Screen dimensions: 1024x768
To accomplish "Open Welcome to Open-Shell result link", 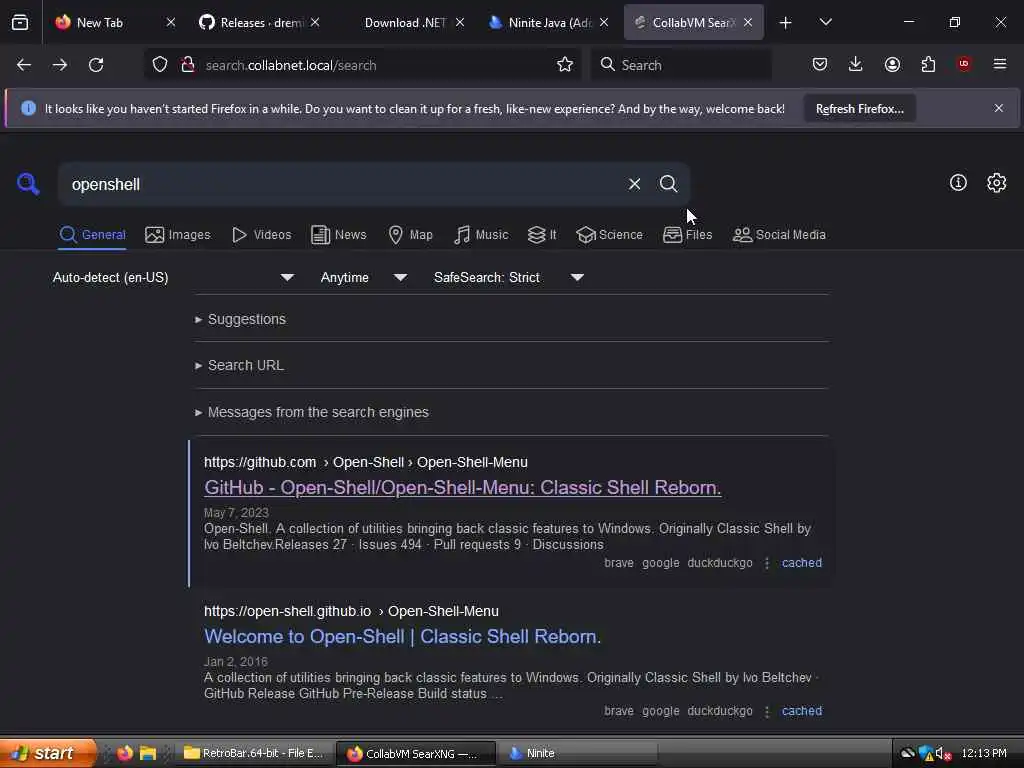I will (402, 637).
